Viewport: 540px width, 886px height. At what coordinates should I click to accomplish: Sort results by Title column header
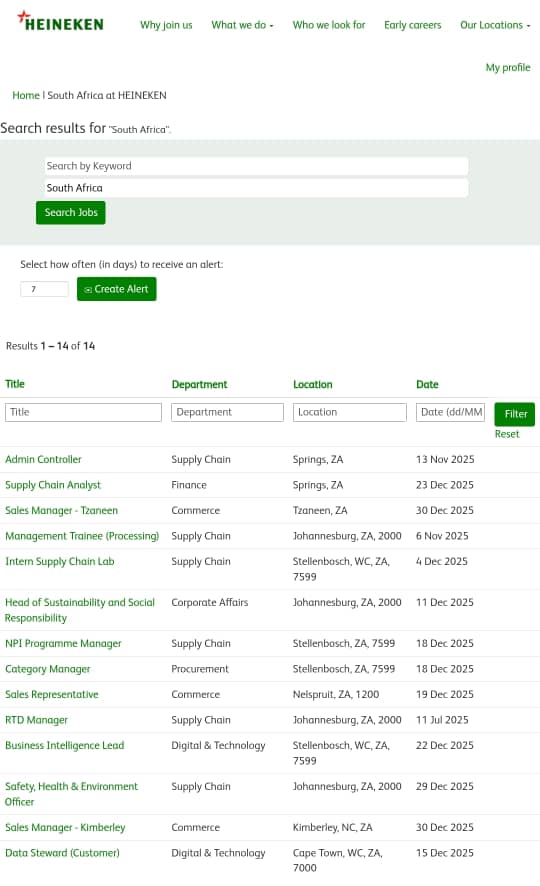15,384
